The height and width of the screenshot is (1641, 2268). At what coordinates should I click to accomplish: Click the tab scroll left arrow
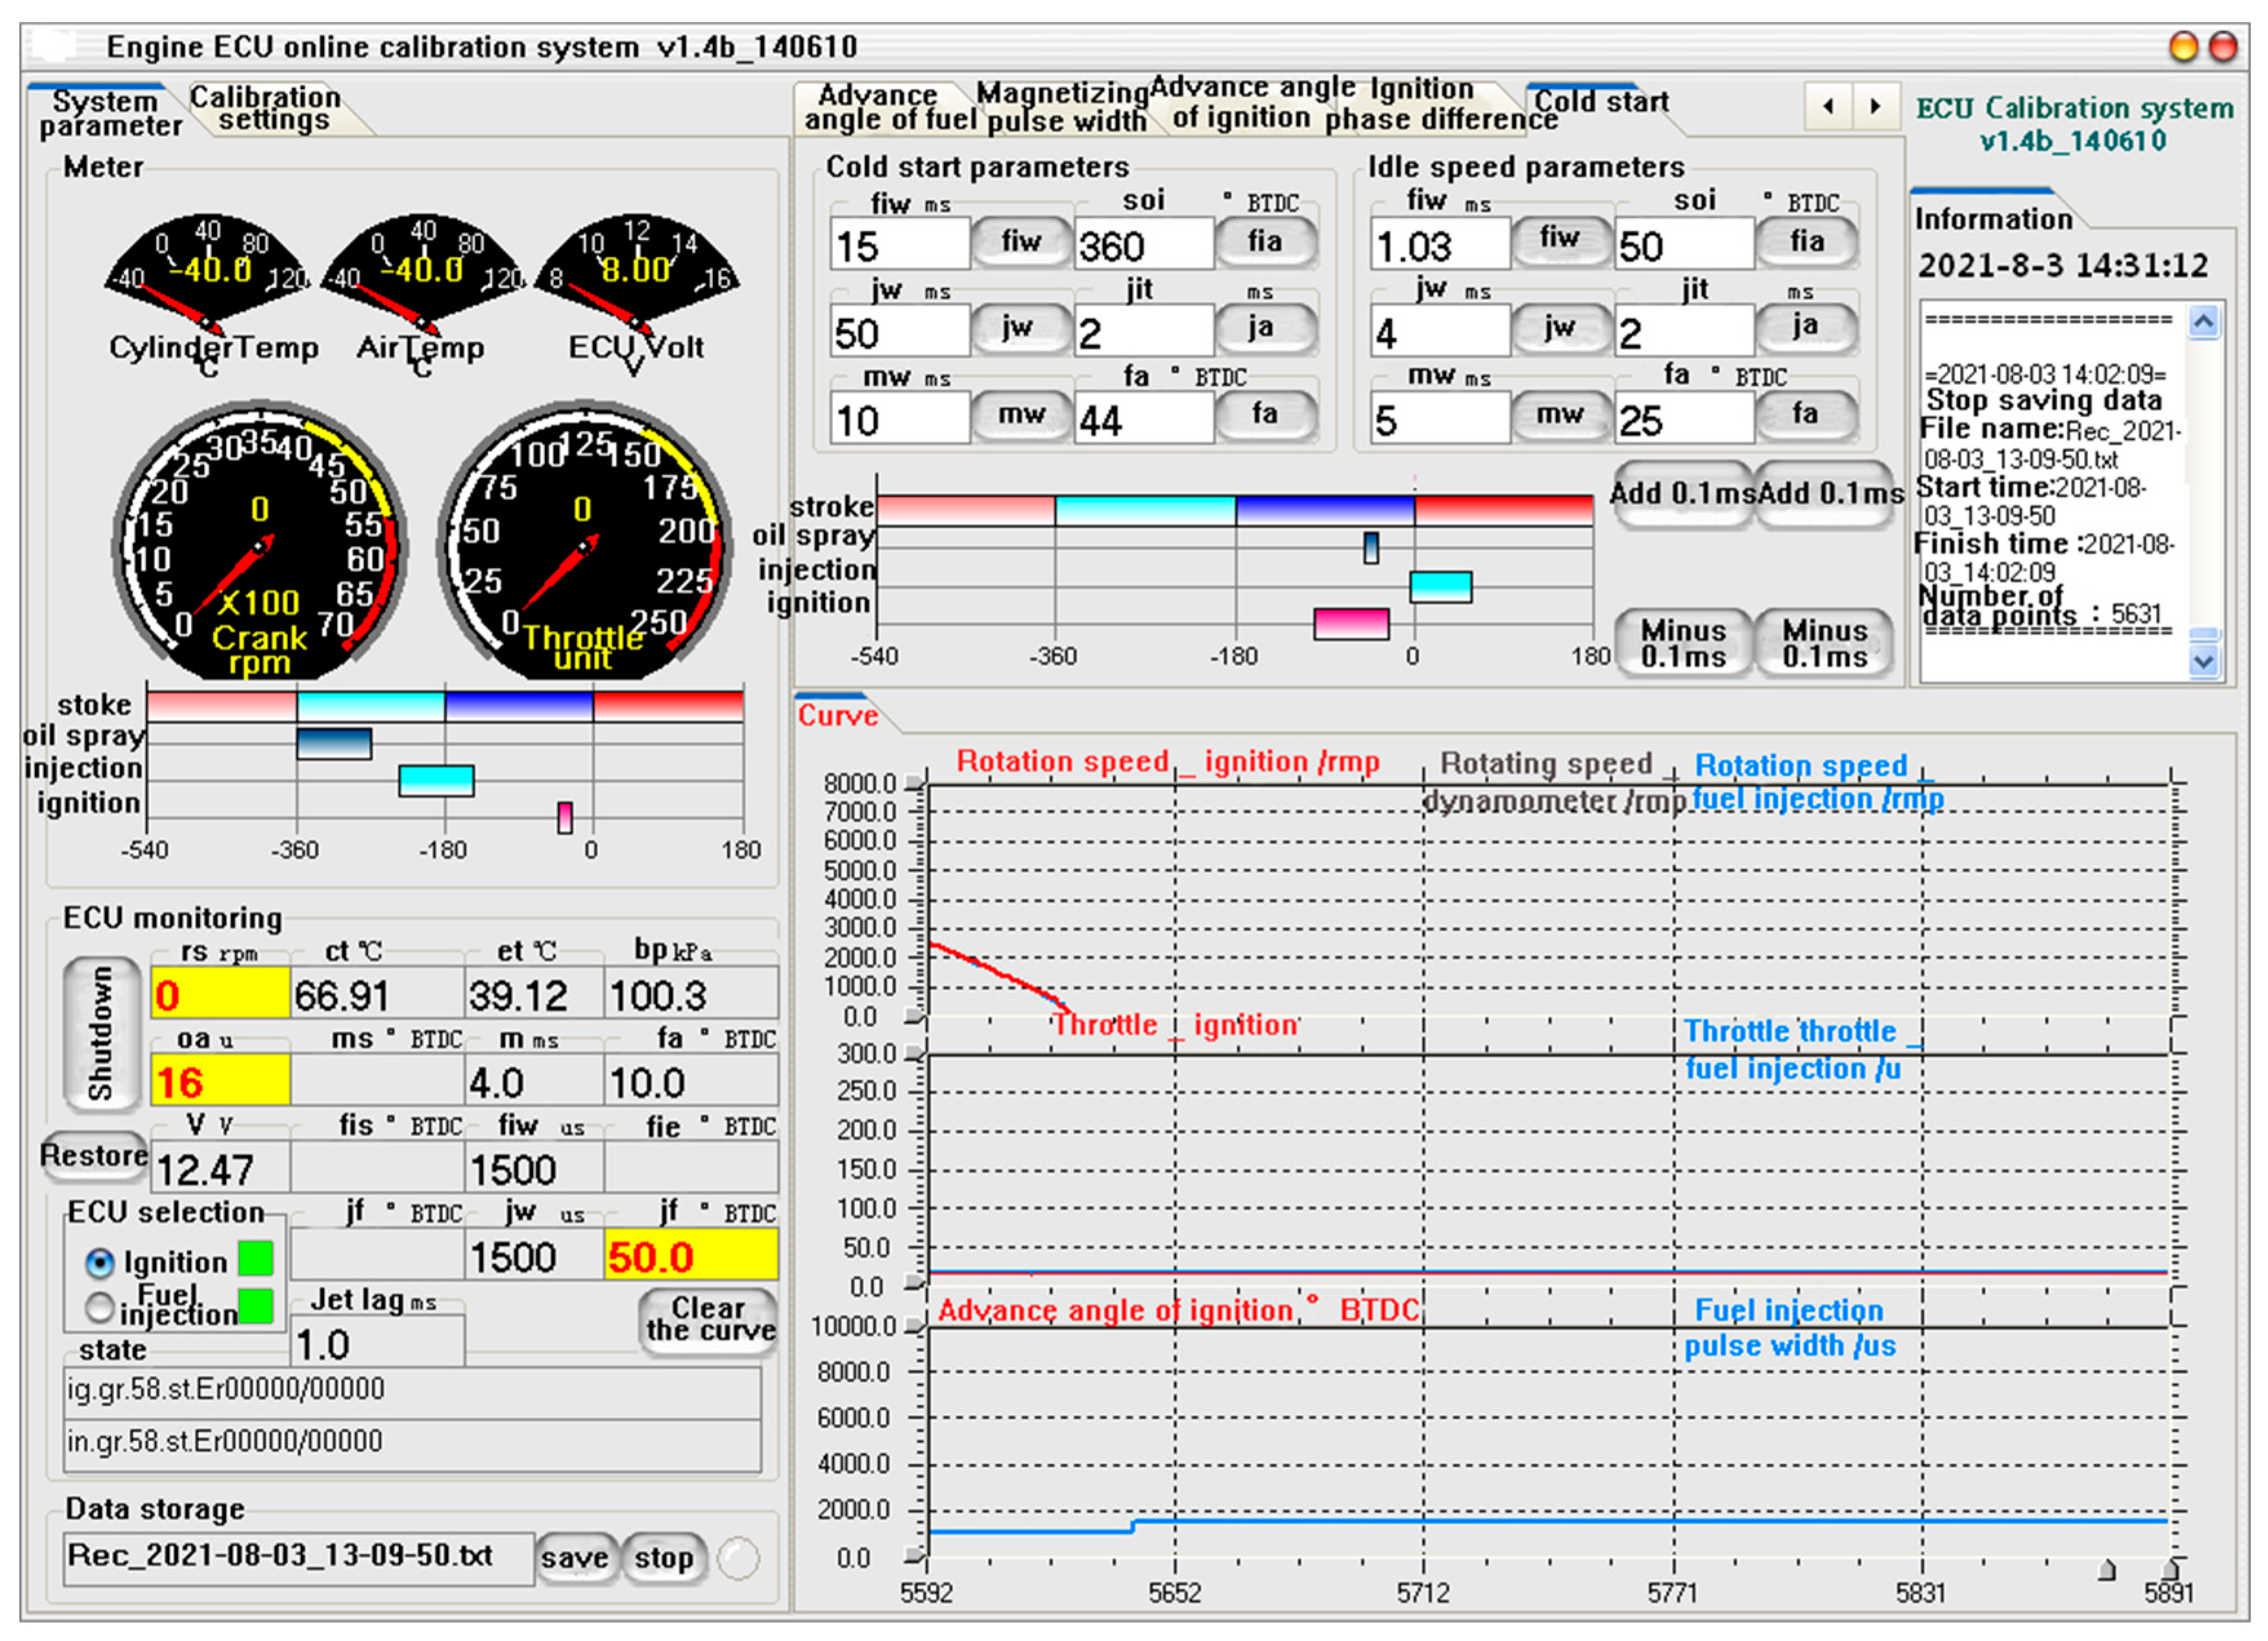(x=1829, y=105)
